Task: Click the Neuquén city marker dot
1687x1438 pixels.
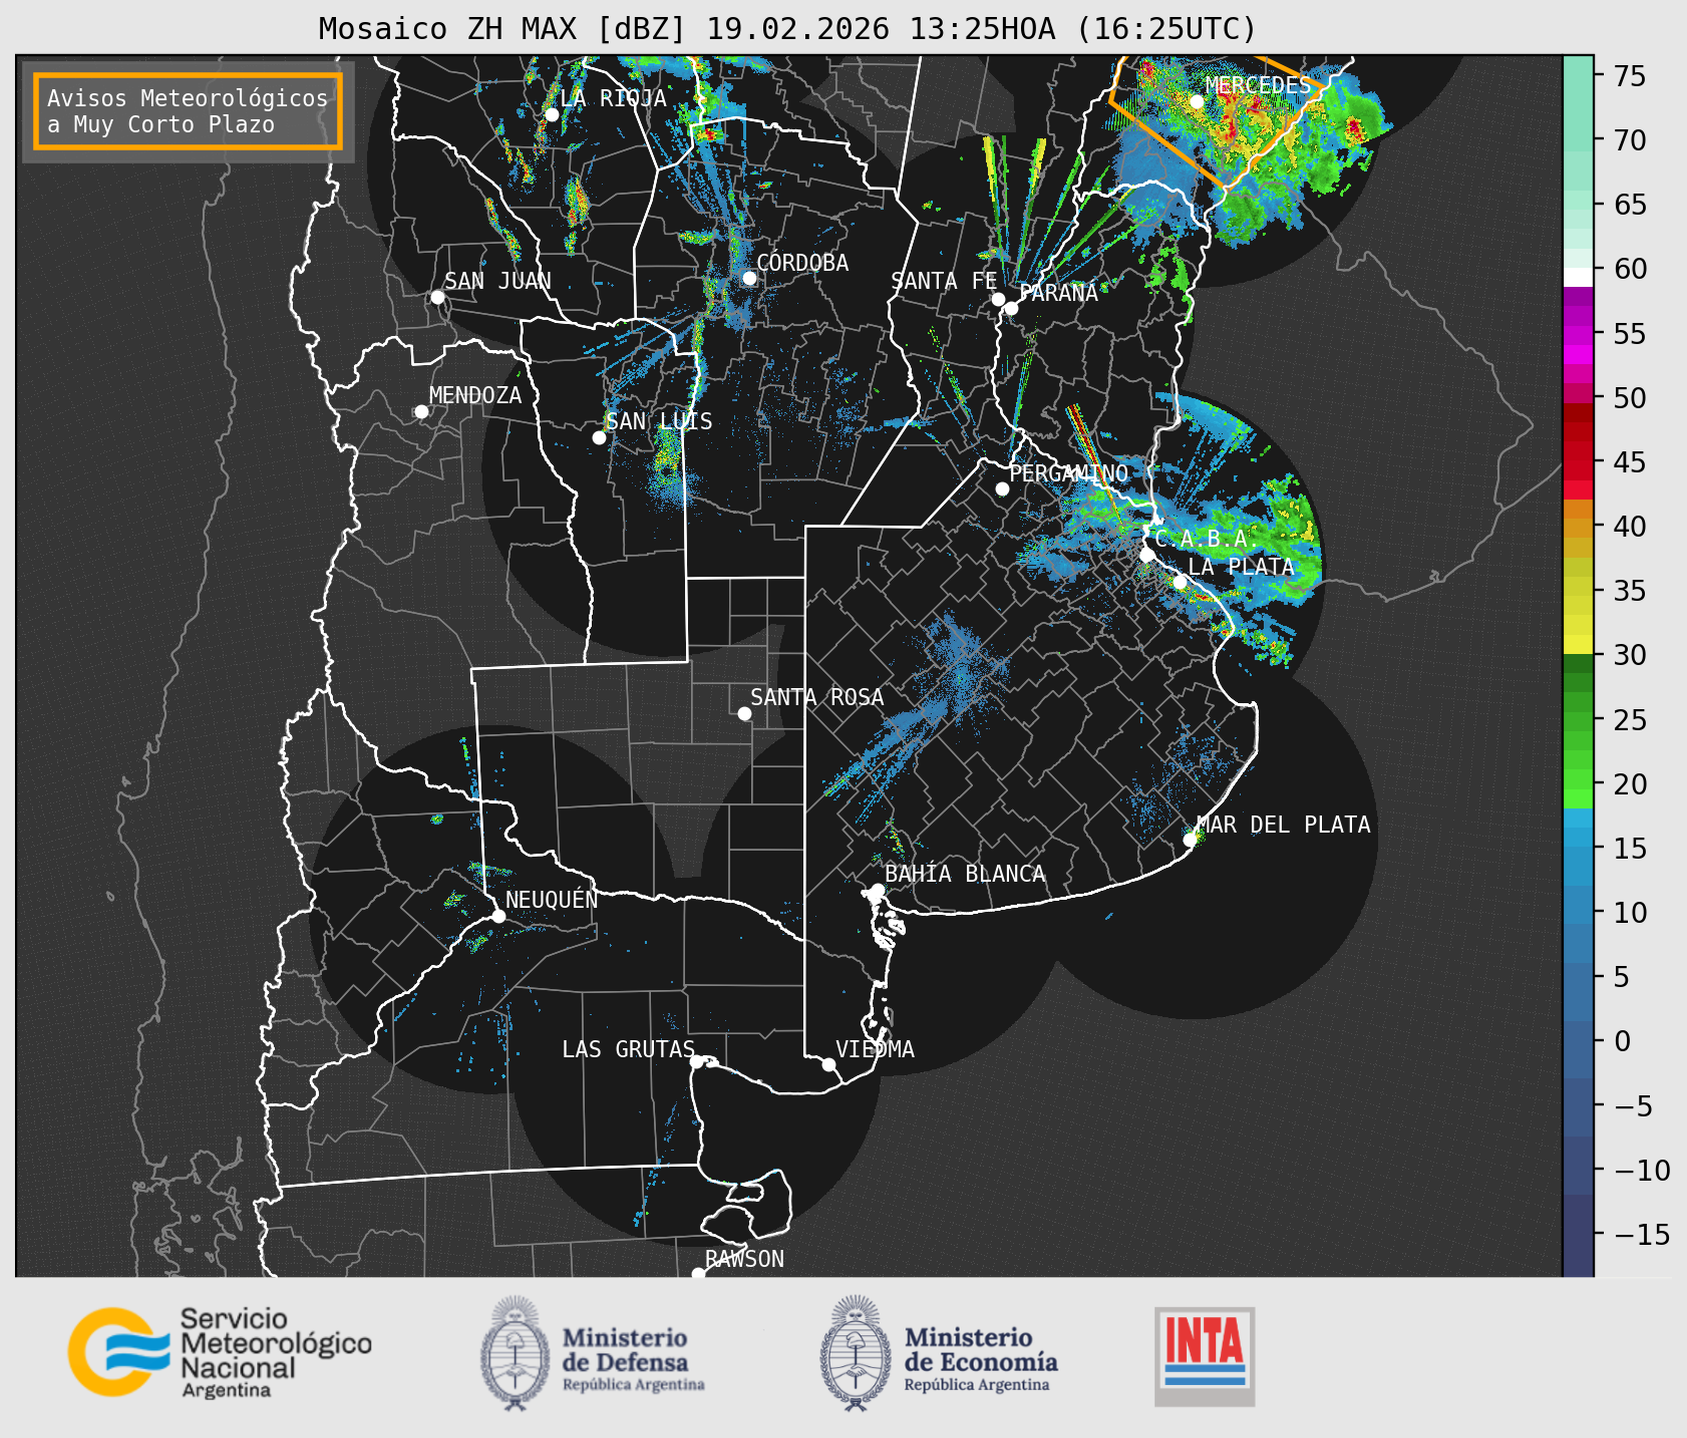Action: click(x=499, y=916)
